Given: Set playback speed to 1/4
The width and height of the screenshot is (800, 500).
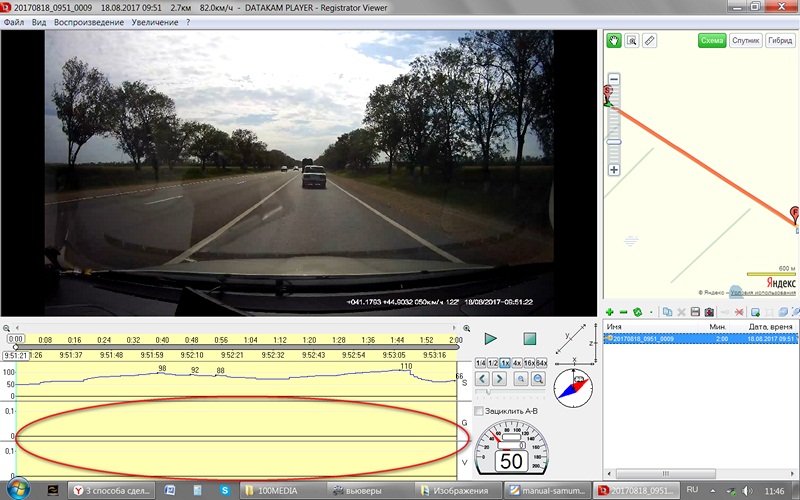Looking at the screenshot, I should pyautogui.click(x=481, y=362).
